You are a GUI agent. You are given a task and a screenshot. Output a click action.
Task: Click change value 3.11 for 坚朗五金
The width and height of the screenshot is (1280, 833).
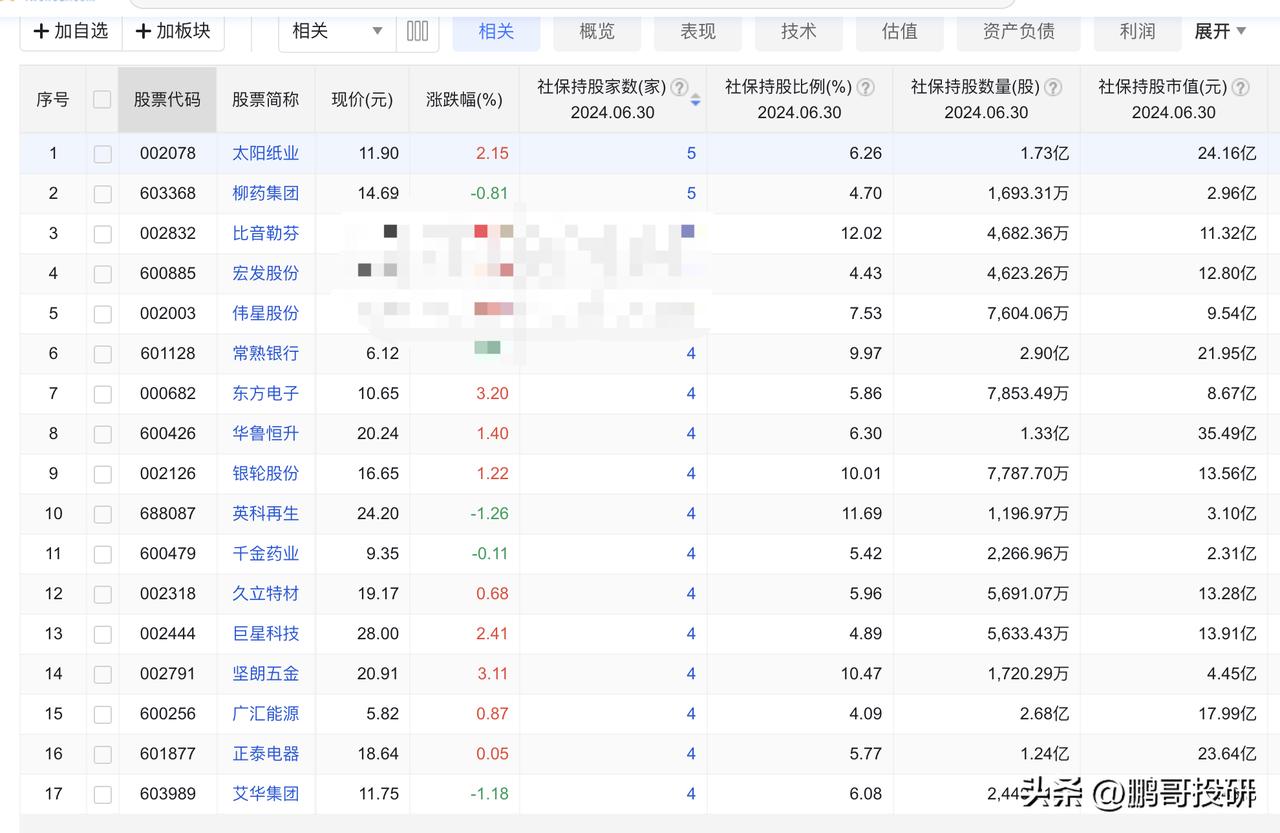pyautogui.click(x=493, y=673)
